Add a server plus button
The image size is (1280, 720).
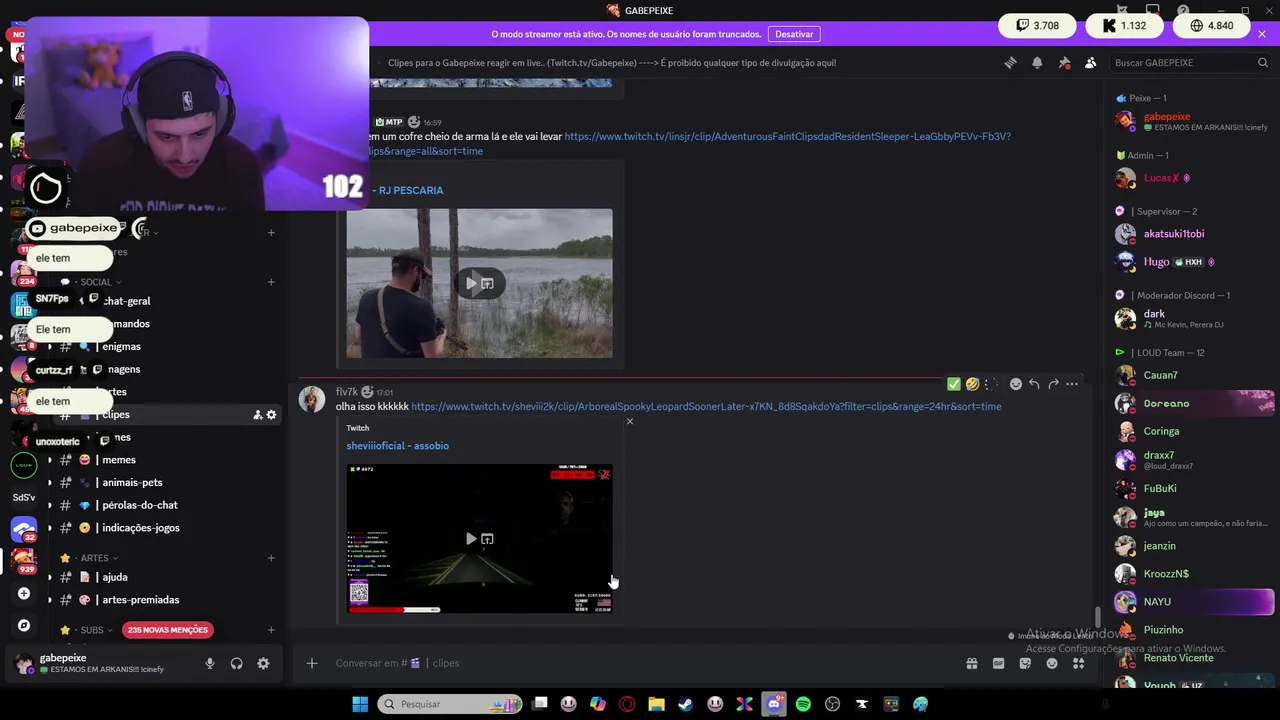(x=24, y=594)
